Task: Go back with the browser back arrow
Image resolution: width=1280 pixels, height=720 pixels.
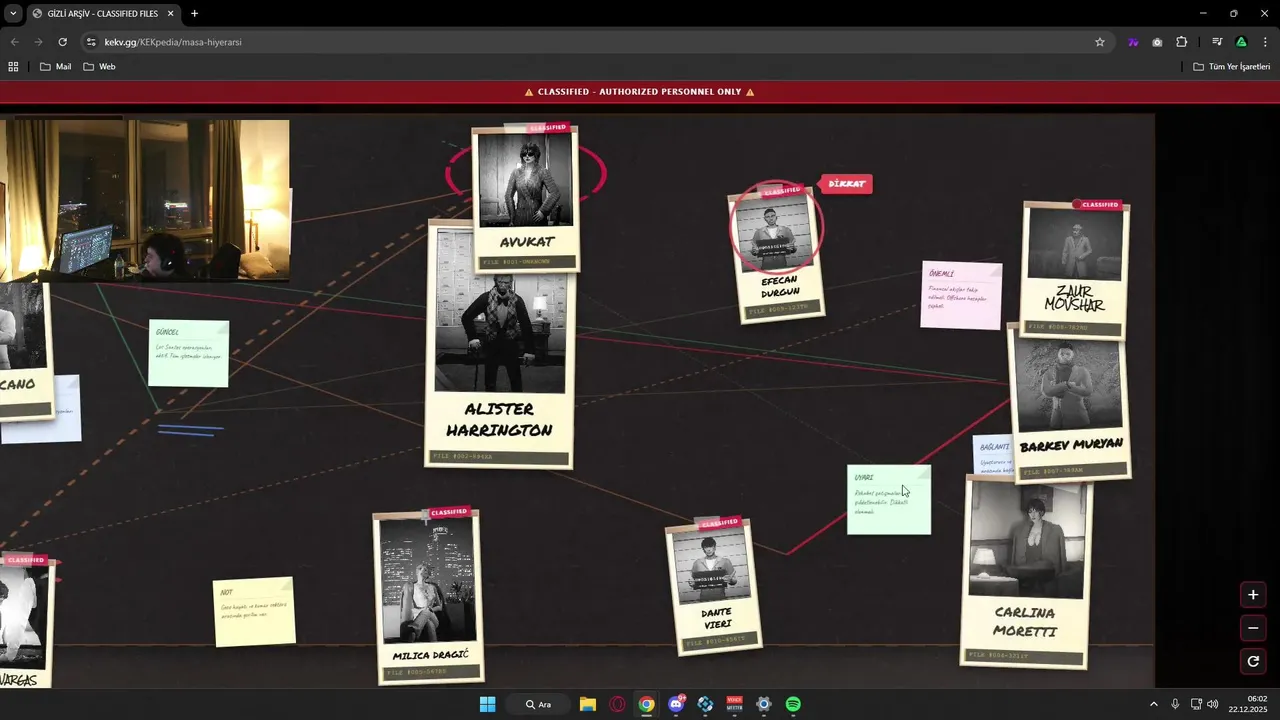Action: coord(14,42)
